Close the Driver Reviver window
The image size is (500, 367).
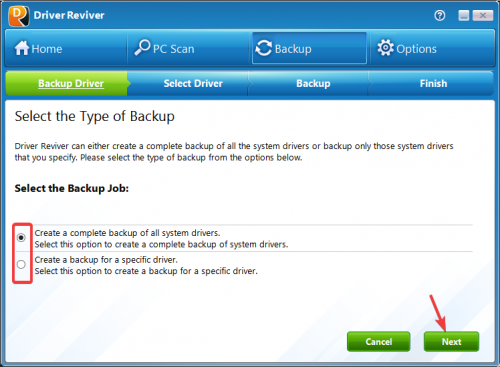click(483, 15)
